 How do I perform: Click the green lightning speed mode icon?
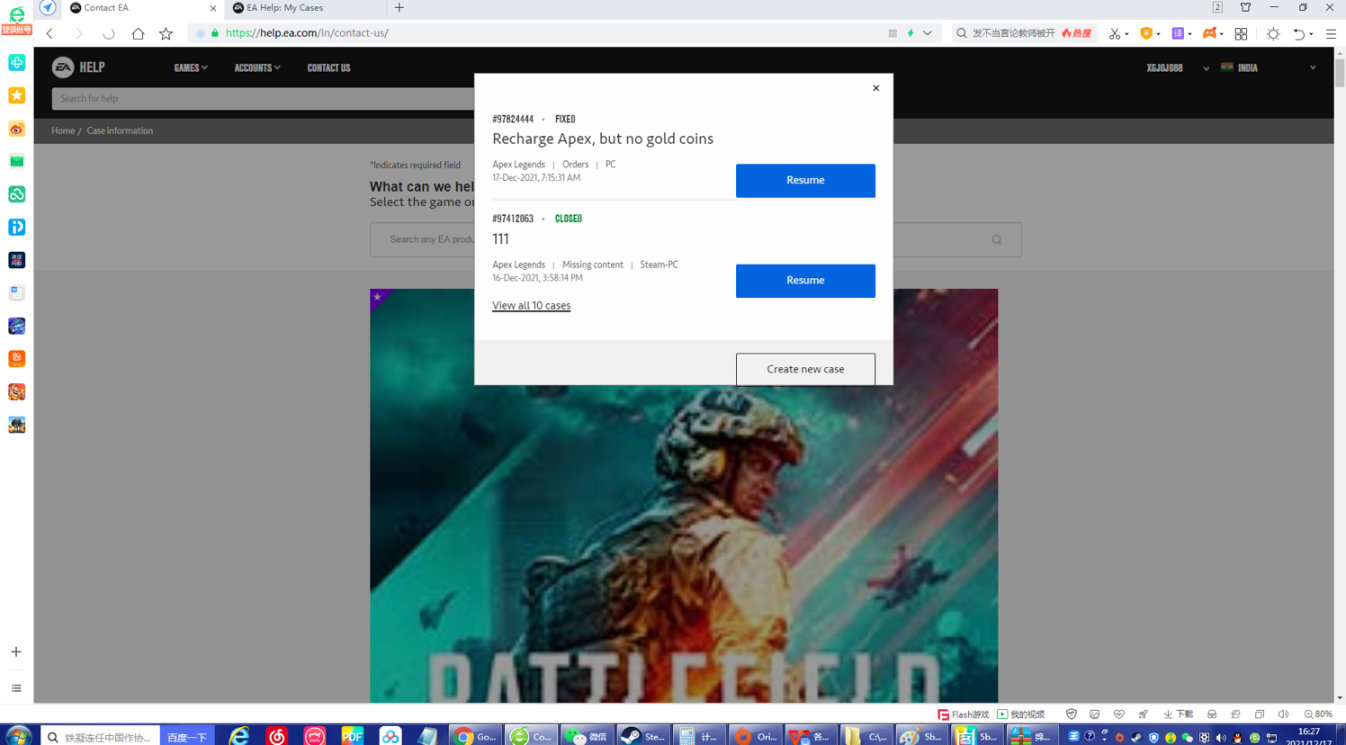(x=910, y=33)
